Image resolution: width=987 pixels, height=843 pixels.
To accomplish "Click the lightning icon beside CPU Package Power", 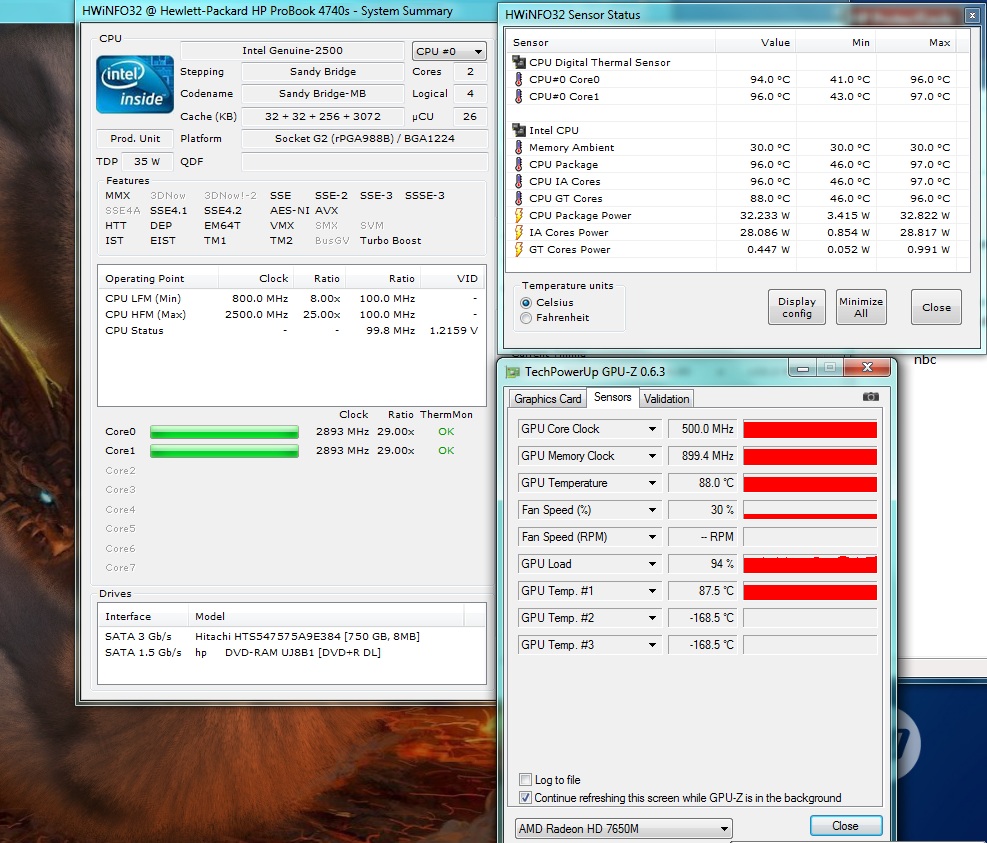I will click(519, 215).
